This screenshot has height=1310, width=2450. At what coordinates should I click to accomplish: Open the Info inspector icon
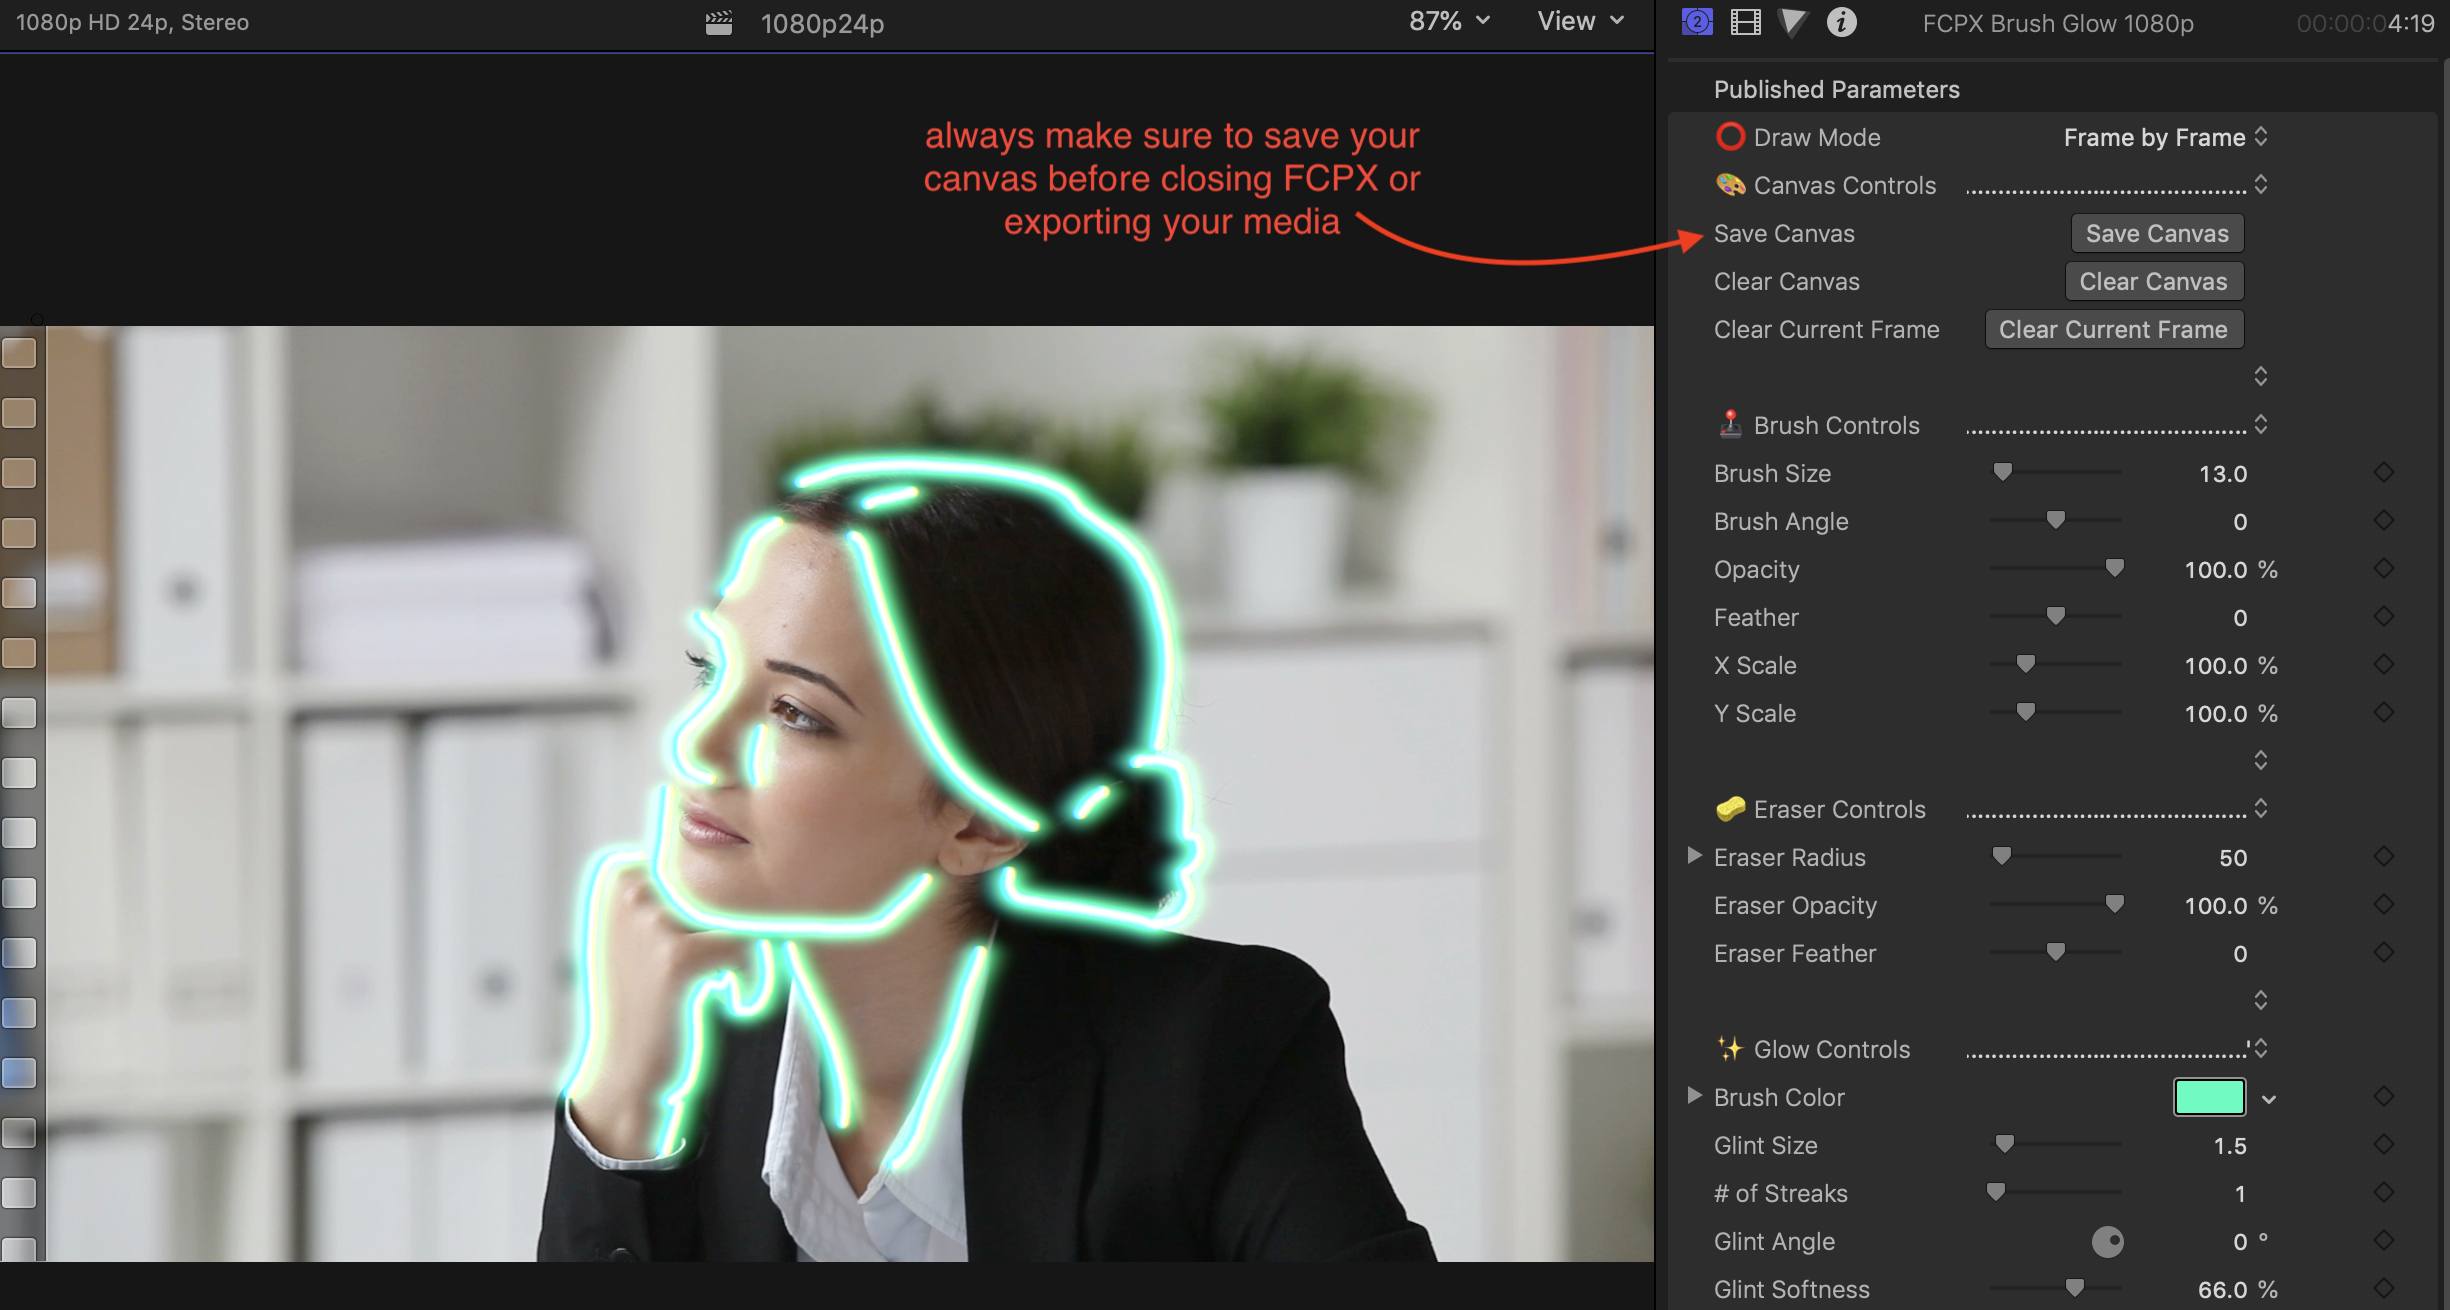[1841, 22]
